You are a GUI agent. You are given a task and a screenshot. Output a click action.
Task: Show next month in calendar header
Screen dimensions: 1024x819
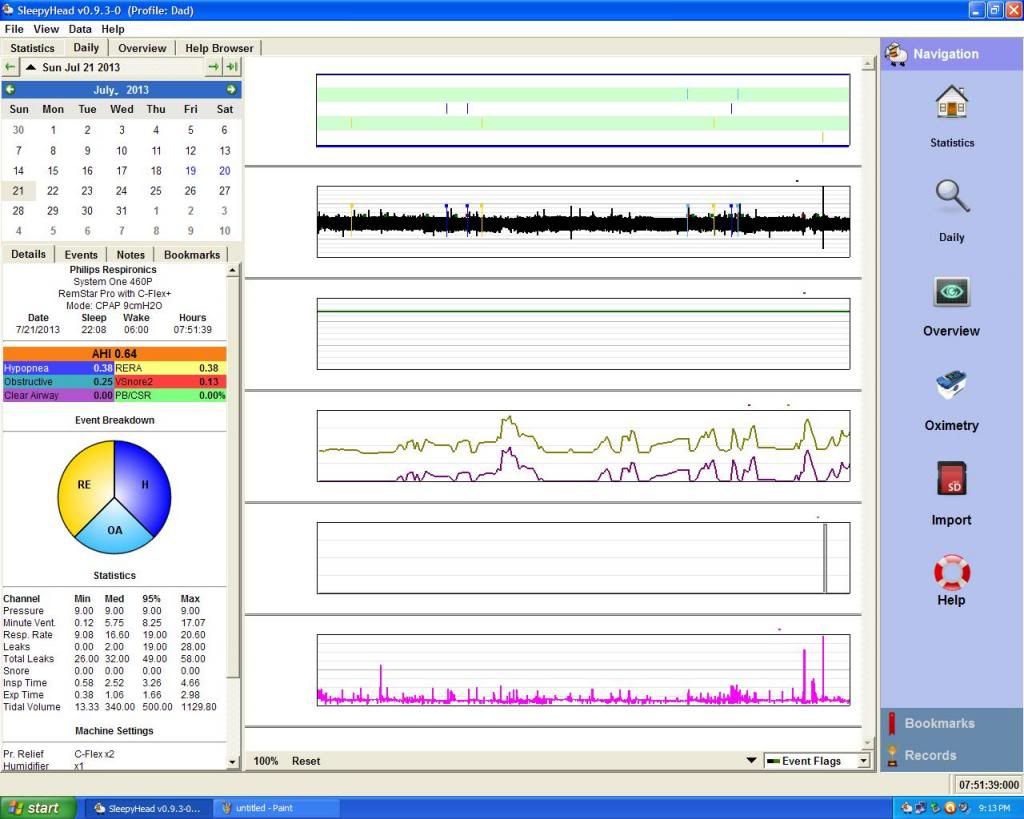coord(231,89)
